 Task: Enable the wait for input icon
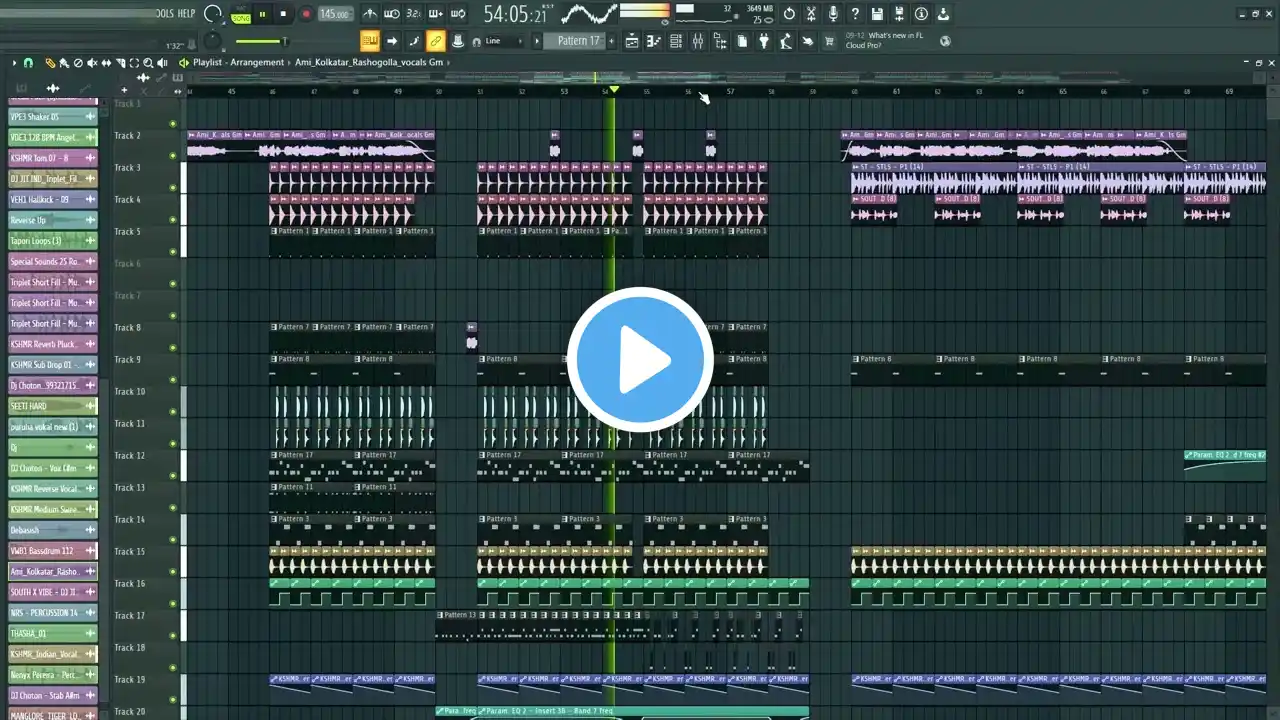tap(392, 14)
